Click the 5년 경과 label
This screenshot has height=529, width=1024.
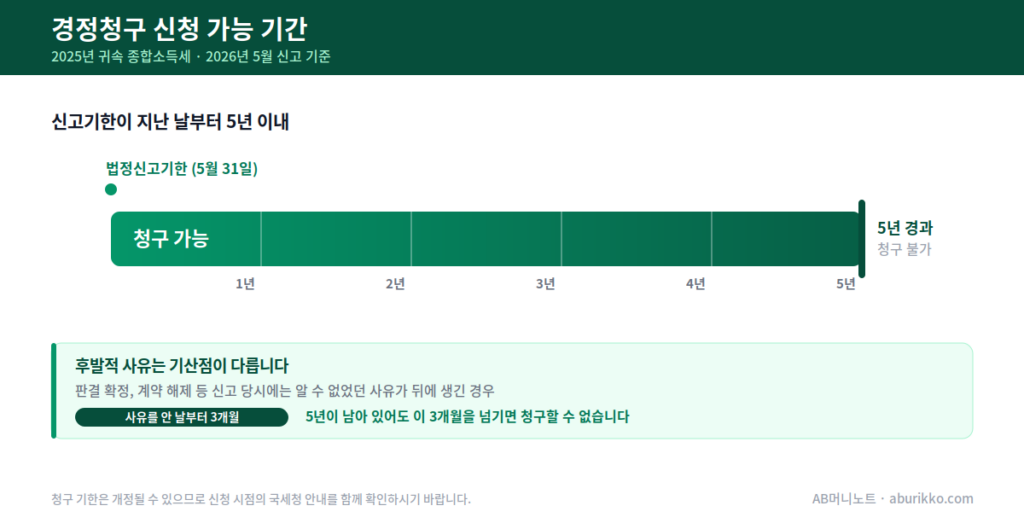pyautogui.click(x=905, y=228)
